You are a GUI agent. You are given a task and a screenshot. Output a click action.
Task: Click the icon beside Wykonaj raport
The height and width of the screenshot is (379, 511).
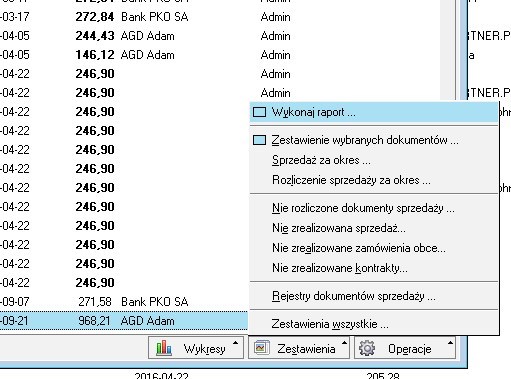(259, 112)
